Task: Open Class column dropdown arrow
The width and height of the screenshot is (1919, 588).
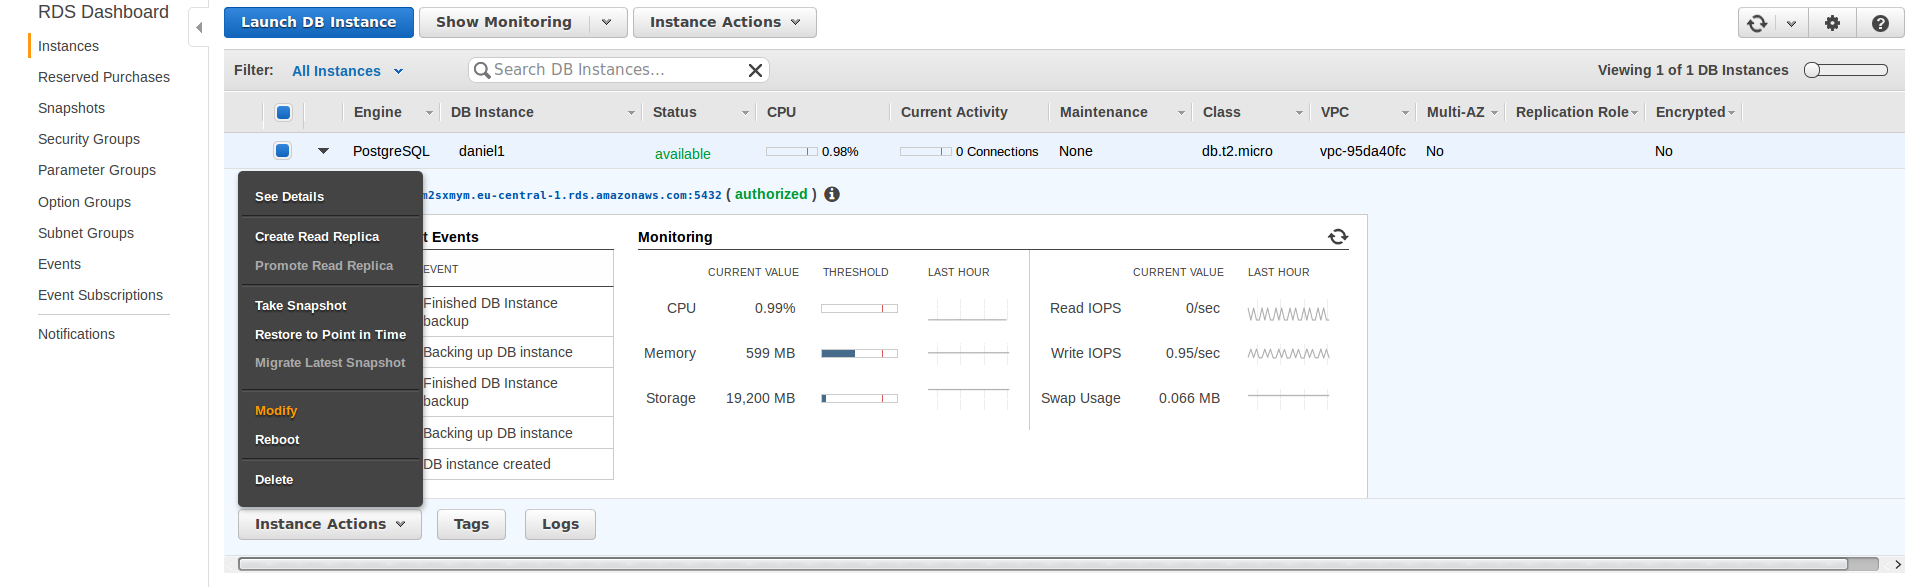Action: [1299, 113]
